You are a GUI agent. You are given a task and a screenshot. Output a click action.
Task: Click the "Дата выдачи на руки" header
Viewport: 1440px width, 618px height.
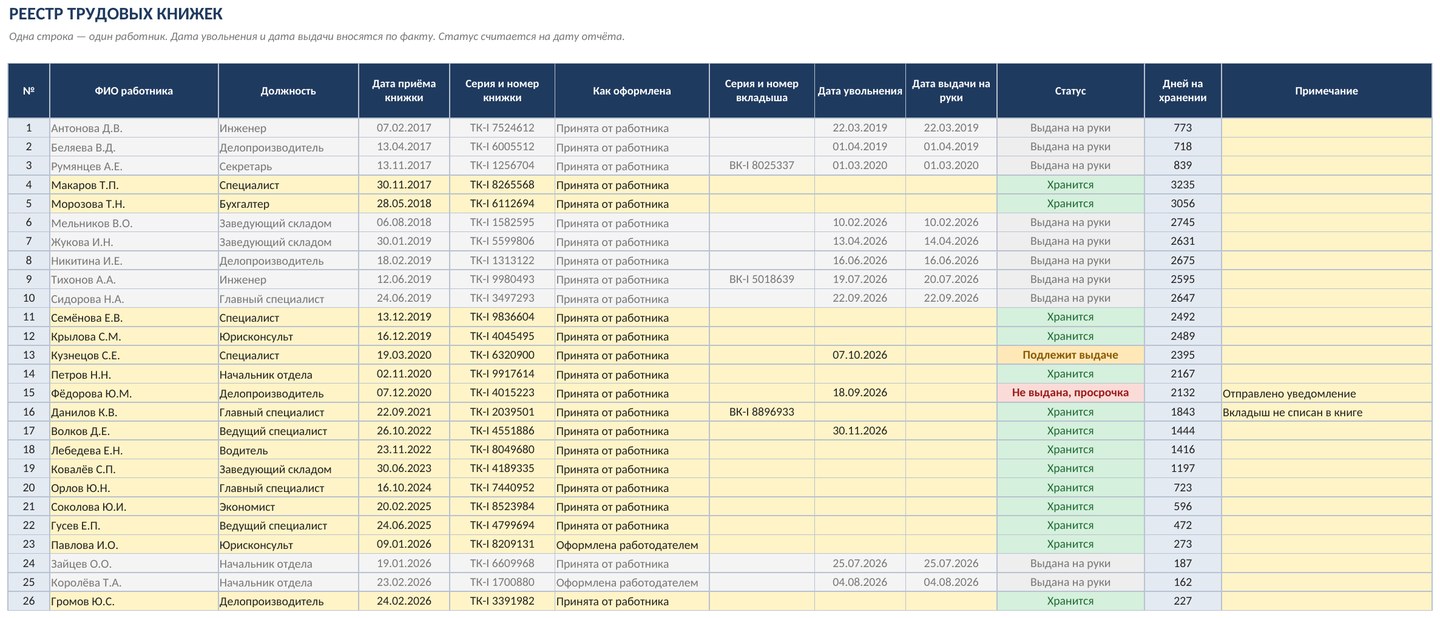click(x=951, y=91)
